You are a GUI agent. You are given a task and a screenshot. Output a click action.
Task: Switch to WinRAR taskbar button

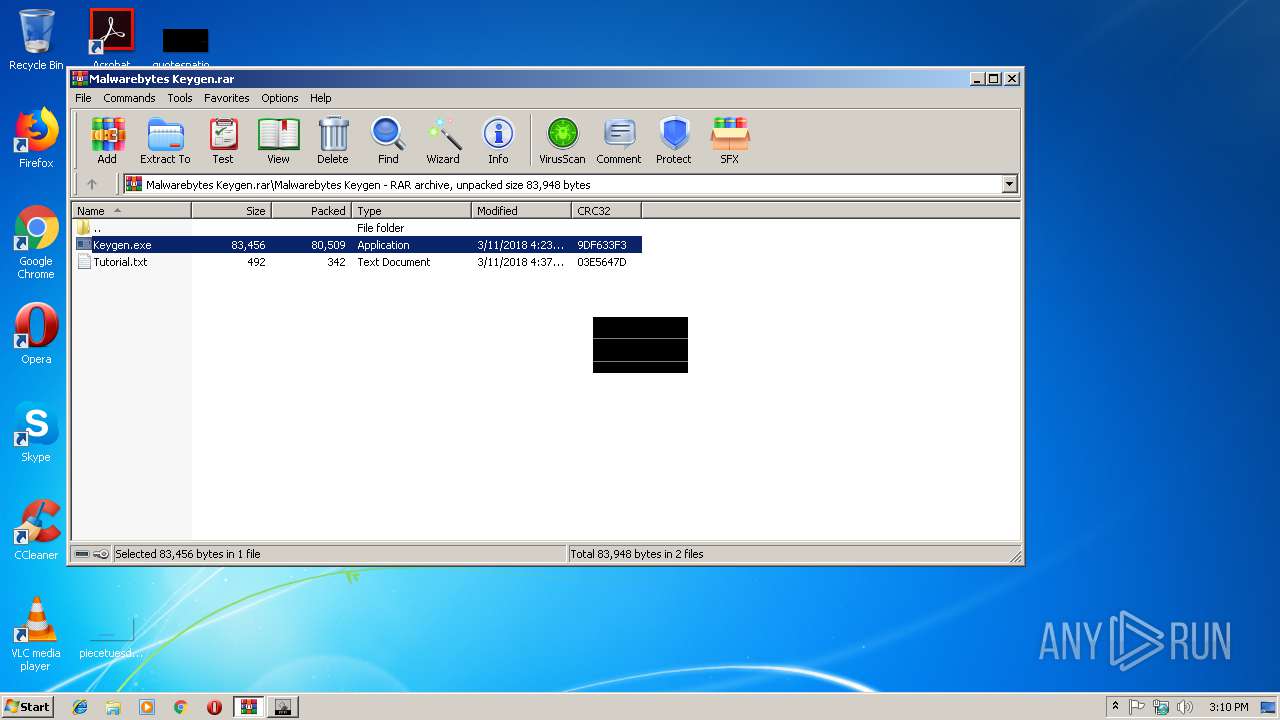tap(249, 707)
